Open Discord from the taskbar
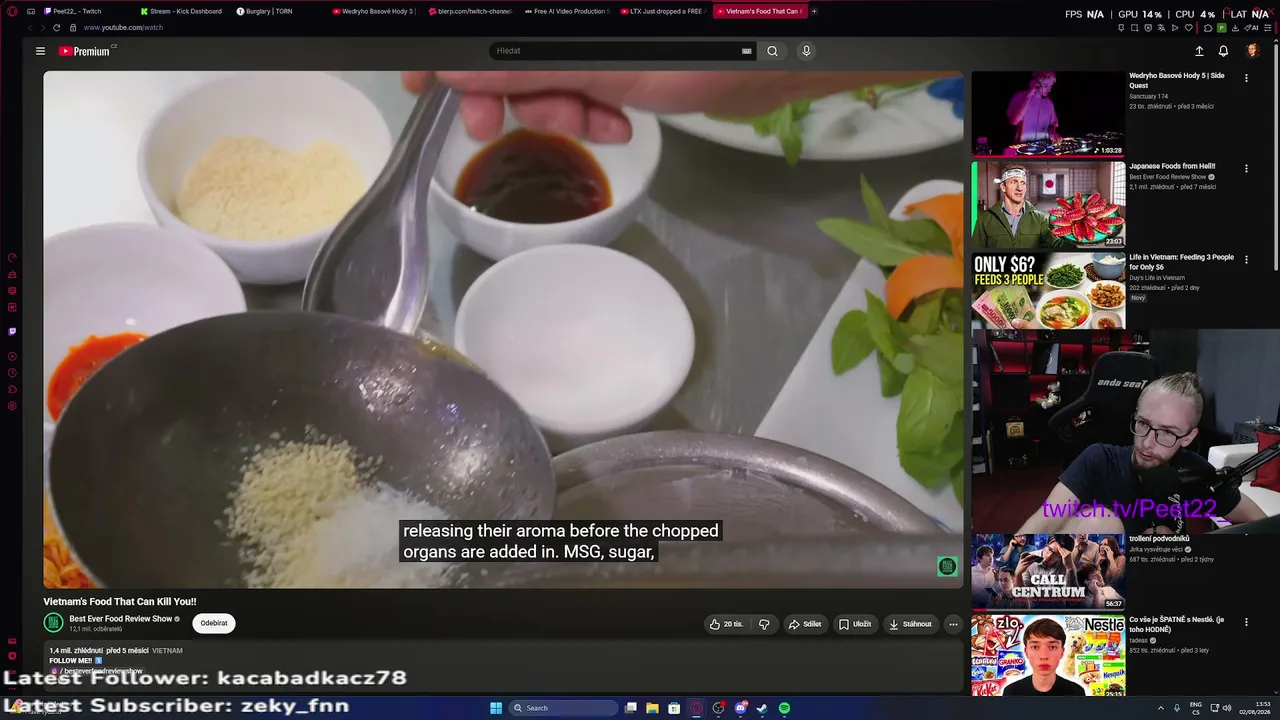Screen dimensions: 1280x720 [x=740, y=708]
